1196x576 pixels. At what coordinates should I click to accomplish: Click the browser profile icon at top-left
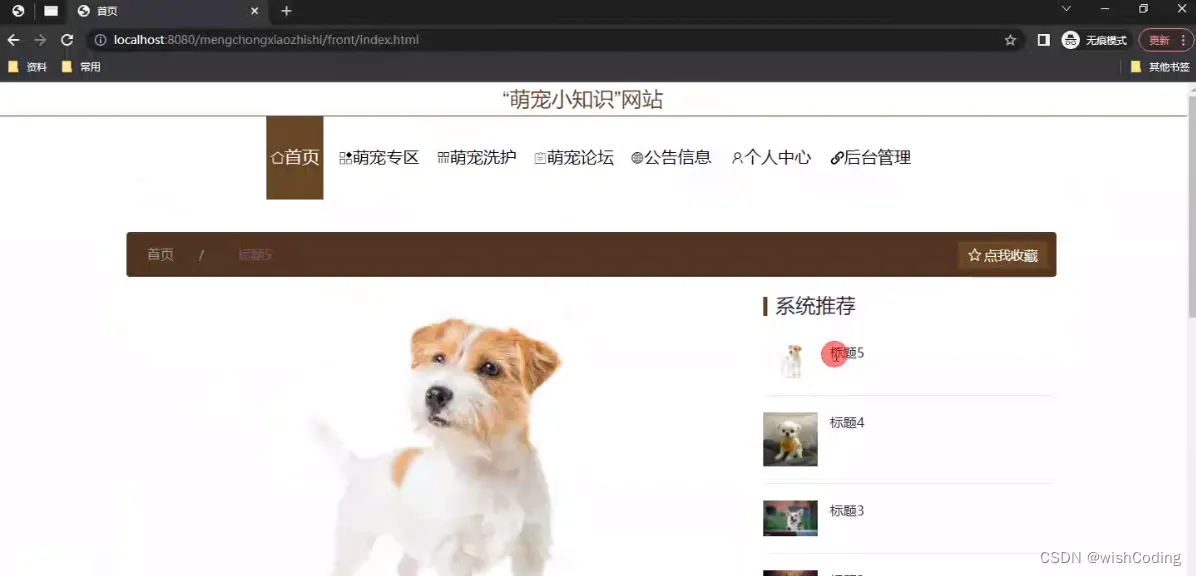pyautogui.click(x=18, y=11)
